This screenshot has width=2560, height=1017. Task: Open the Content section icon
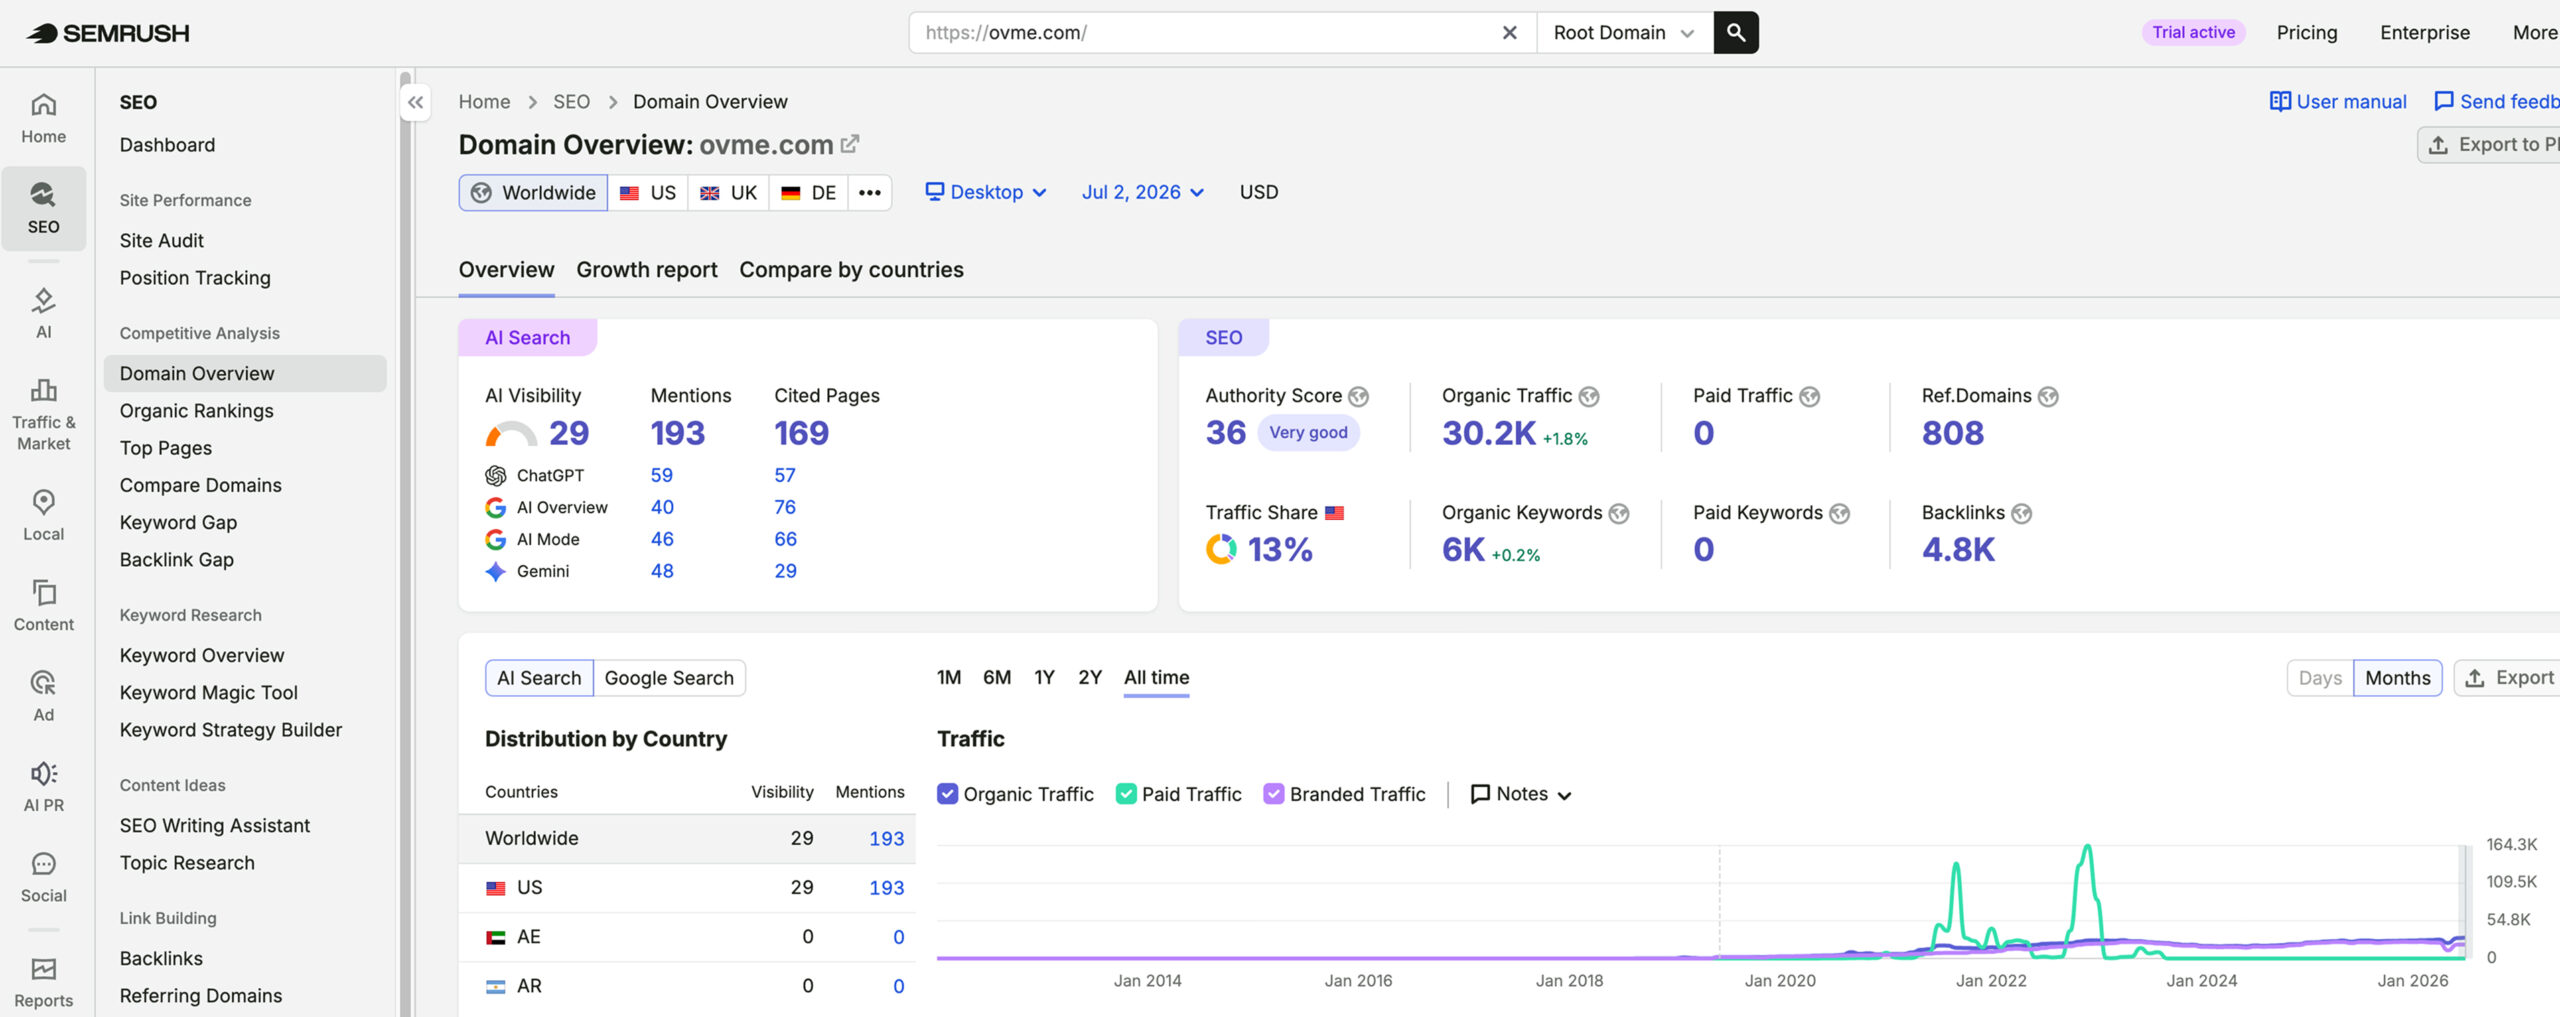[x=43, y=605]
